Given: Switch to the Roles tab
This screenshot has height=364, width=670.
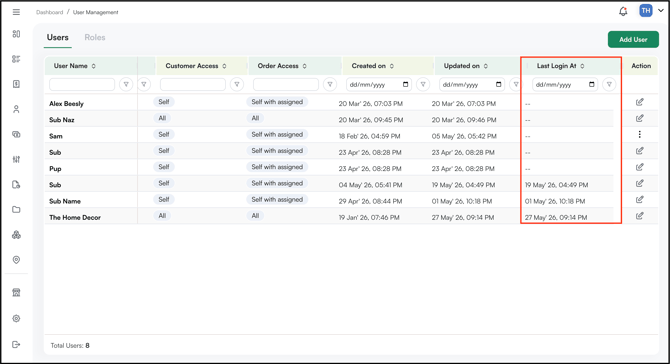Looking at the screenshot, I should tap(95, 38).
